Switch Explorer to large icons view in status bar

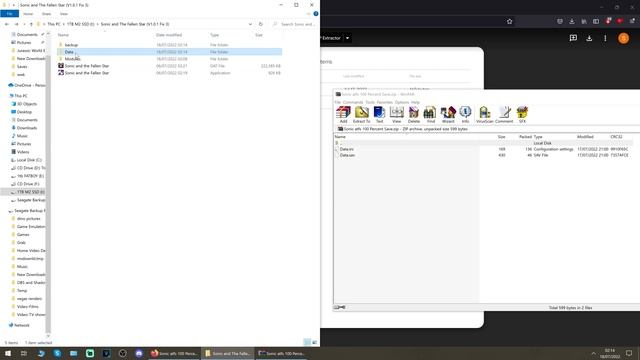click(314, 342)
